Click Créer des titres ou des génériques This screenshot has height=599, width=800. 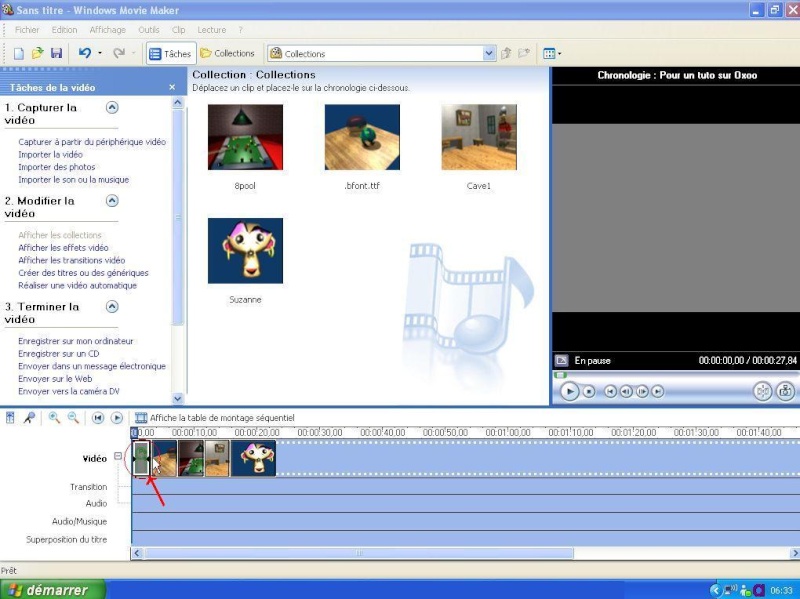pyautogui.click(x=83, y=273)
